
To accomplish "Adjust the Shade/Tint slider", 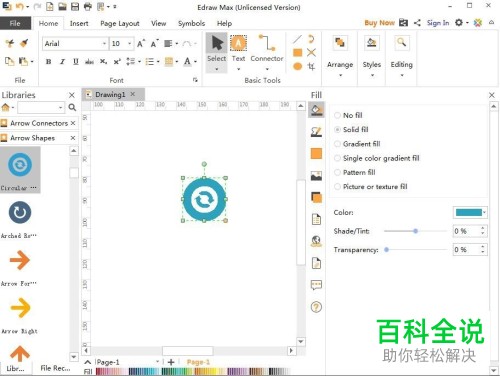I will click(415, 231).
